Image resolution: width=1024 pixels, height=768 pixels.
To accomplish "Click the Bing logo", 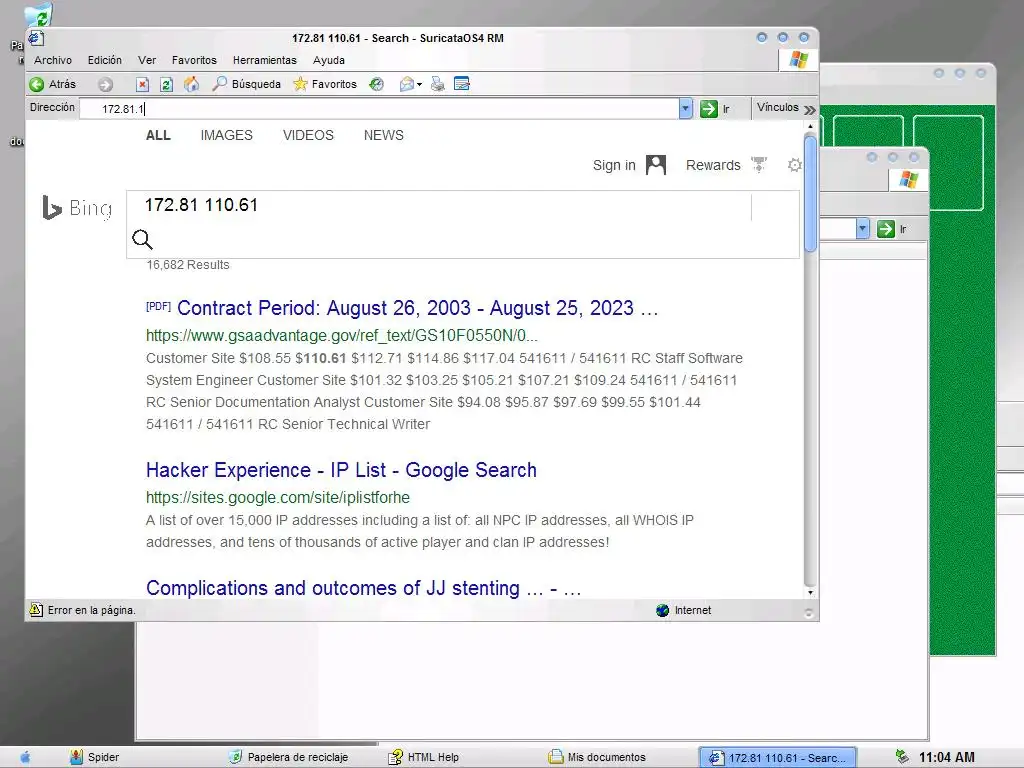I will pos(77,208).
